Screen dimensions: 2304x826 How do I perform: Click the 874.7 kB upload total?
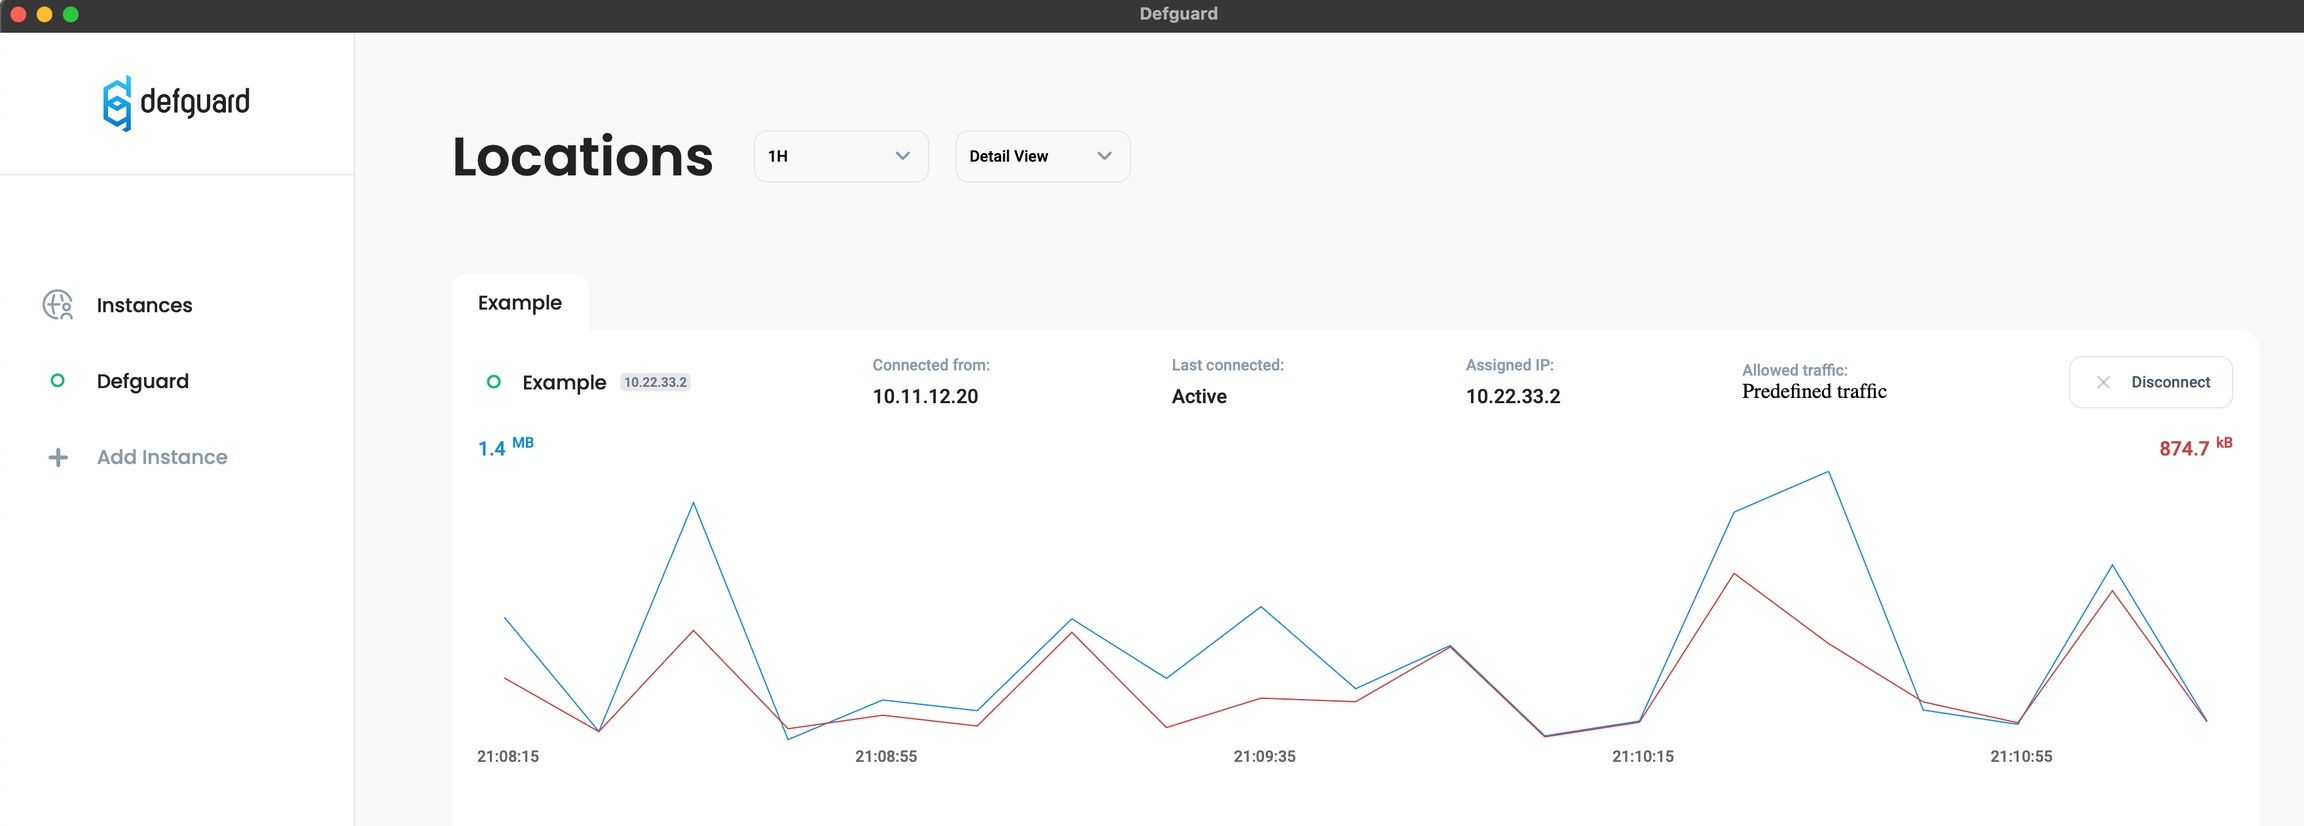click(x=2194, y=447)
